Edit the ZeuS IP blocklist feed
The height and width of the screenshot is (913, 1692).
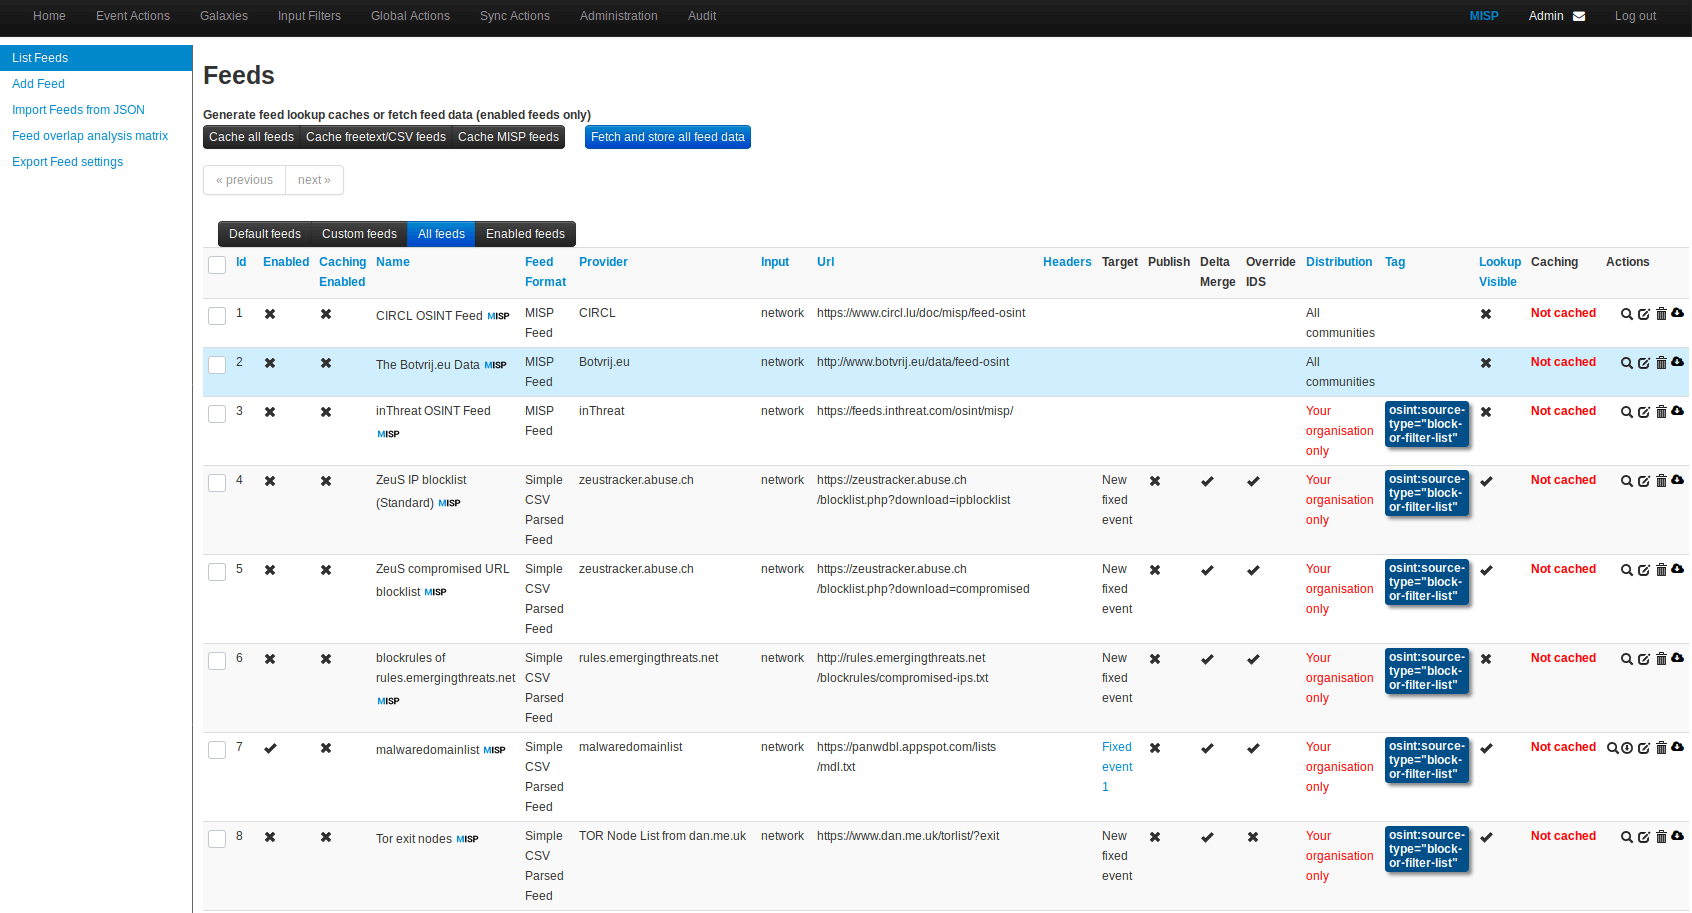1644,481
